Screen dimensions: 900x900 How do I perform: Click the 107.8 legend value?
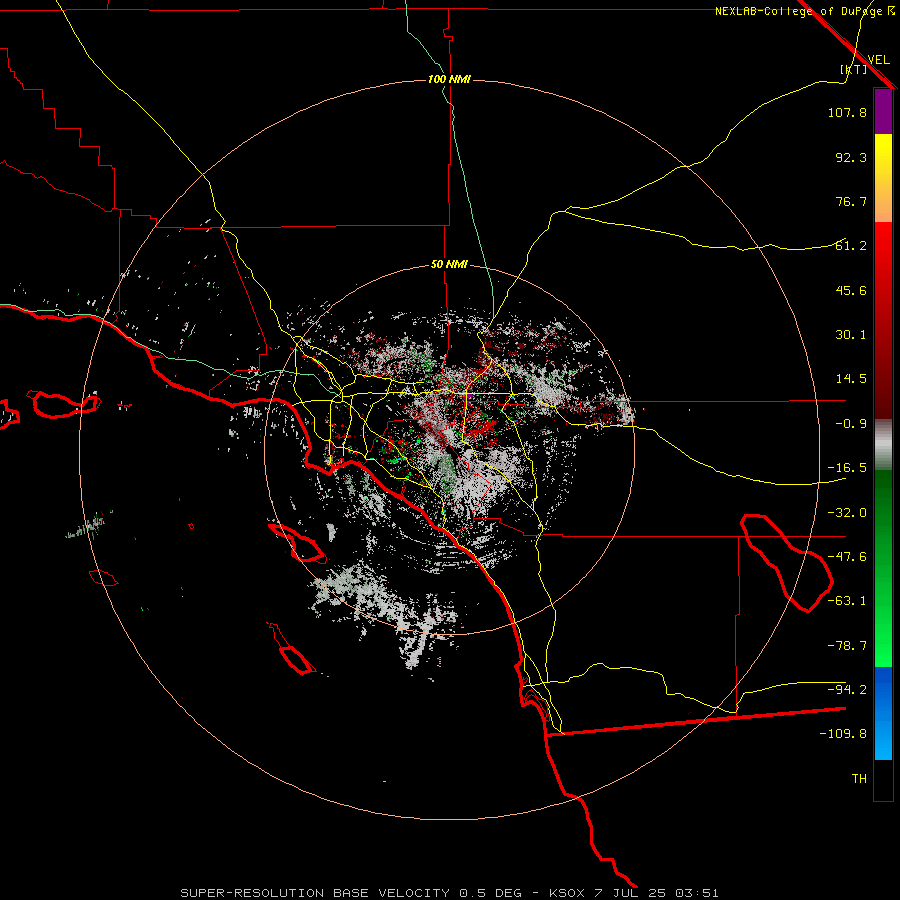(847, 112)
